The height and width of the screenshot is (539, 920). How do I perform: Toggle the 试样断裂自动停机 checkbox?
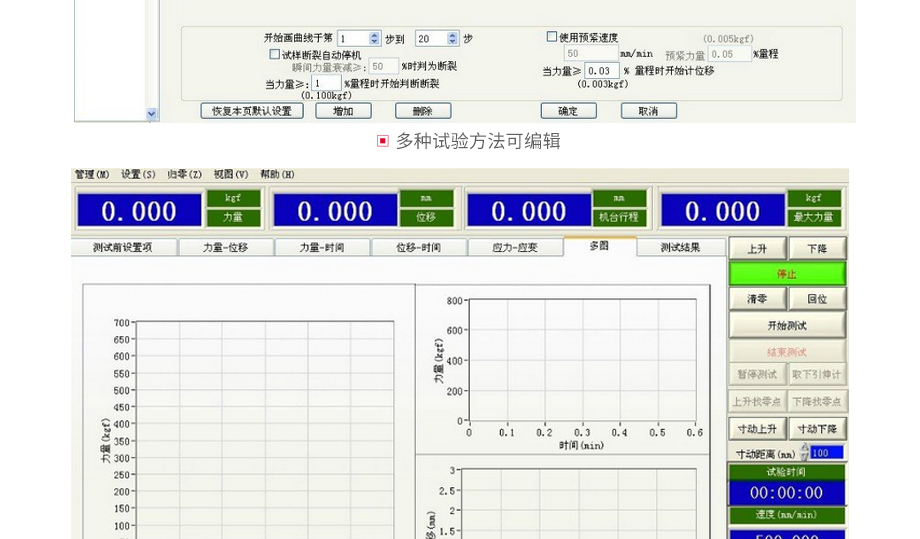point(275,54)
